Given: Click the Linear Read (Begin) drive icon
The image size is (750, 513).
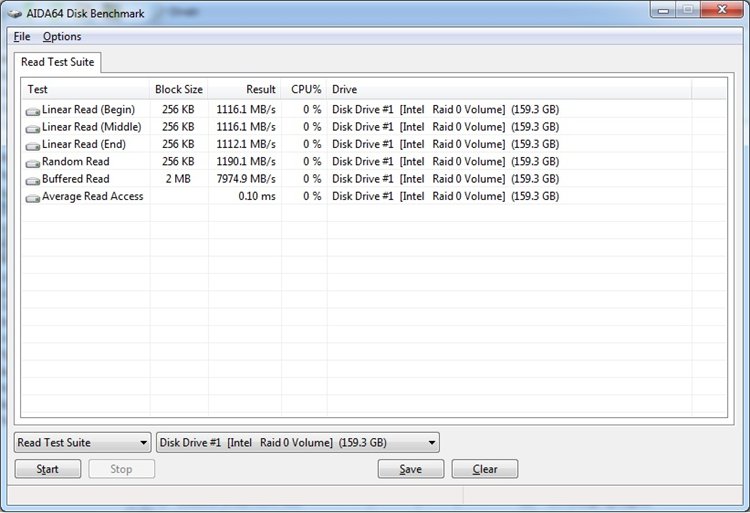Looking at the screenshot, I should click(33, 111).
